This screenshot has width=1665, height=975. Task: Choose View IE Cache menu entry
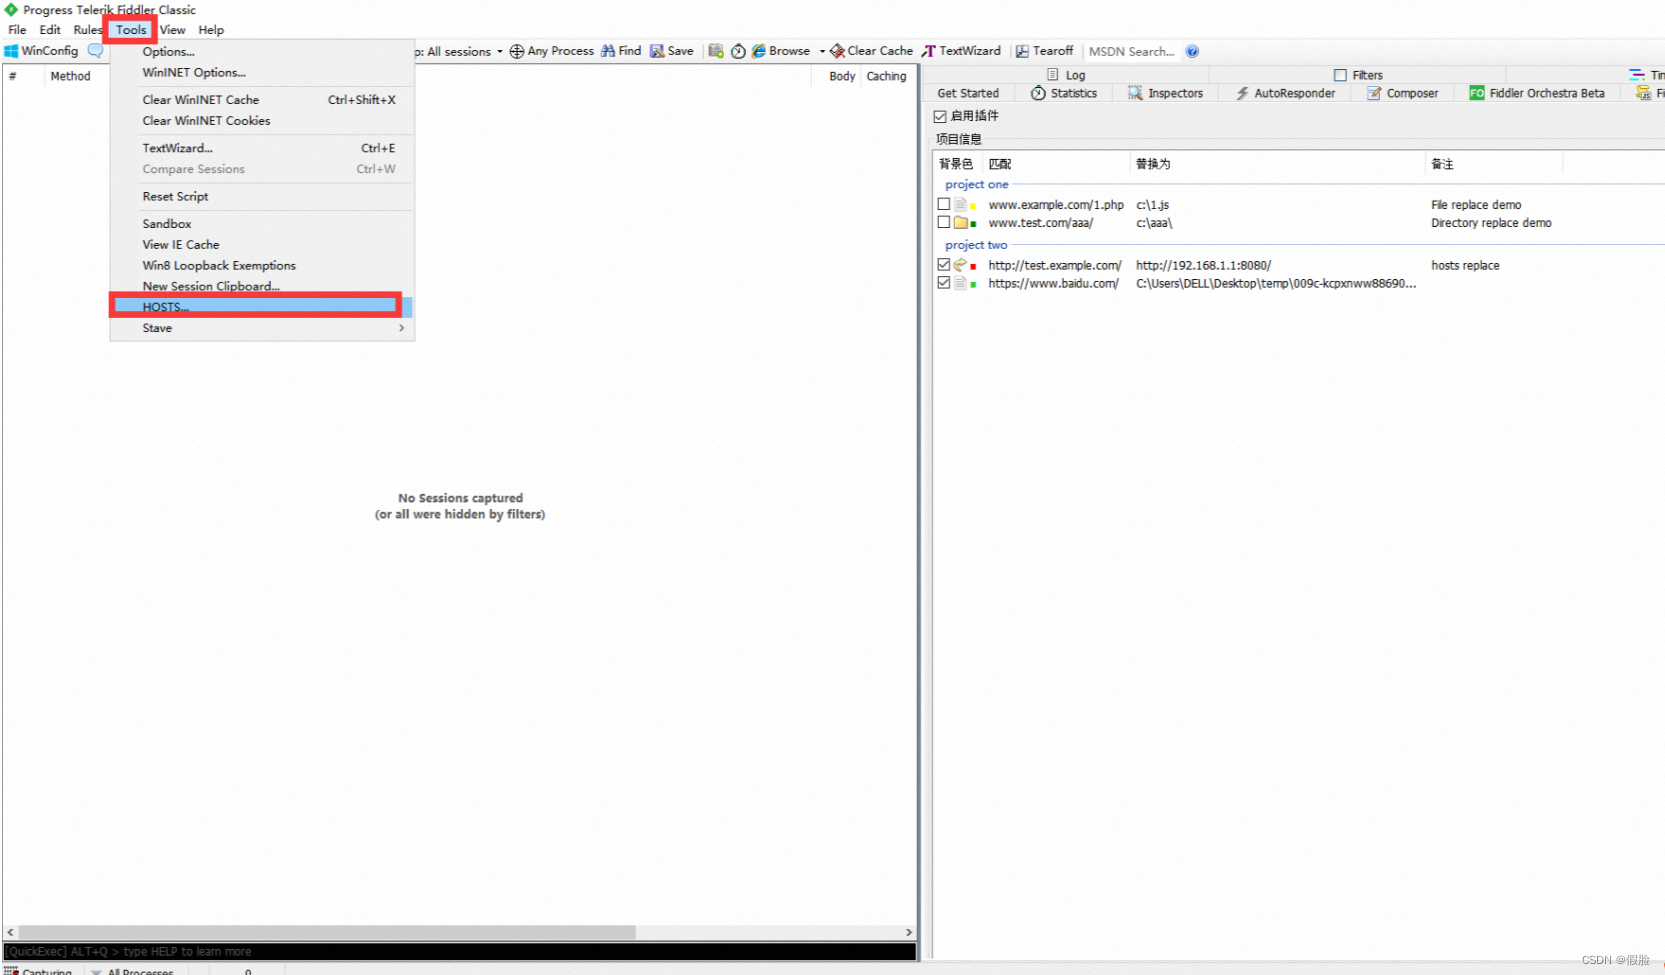pyautogui.click(x=262, y=245)
